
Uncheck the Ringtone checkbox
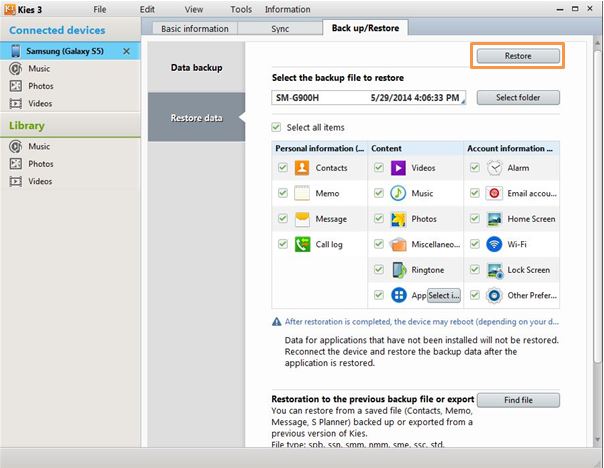pyautogui.click(x=379, y=269)
